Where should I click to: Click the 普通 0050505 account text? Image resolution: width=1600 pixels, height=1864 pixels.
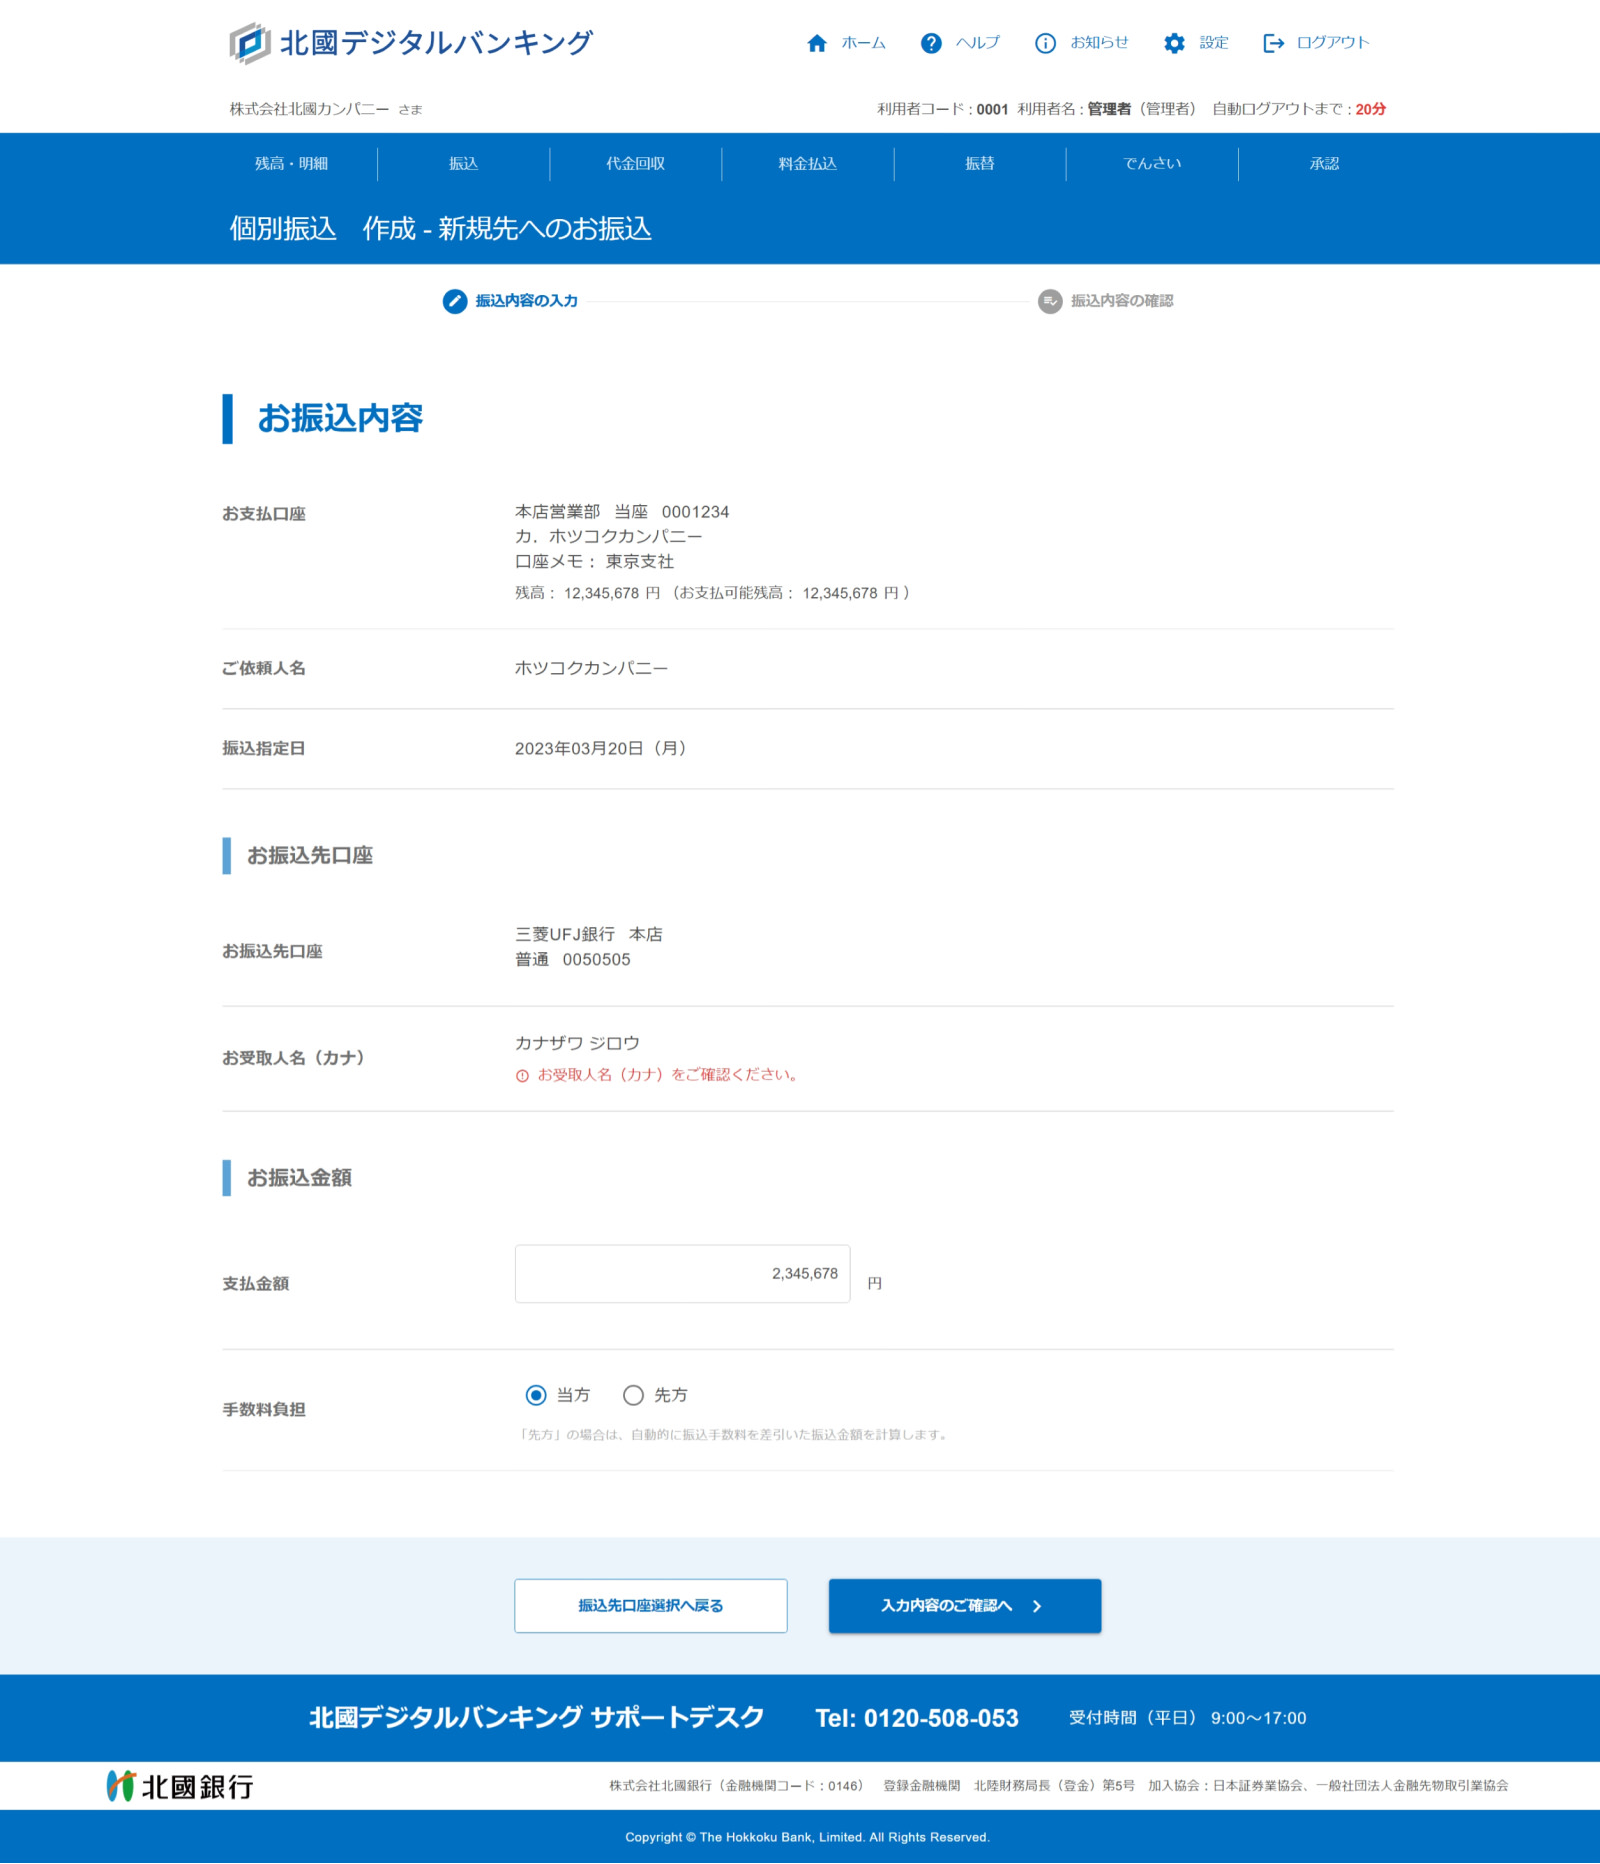pyautogui.click(x=573, y=960)
